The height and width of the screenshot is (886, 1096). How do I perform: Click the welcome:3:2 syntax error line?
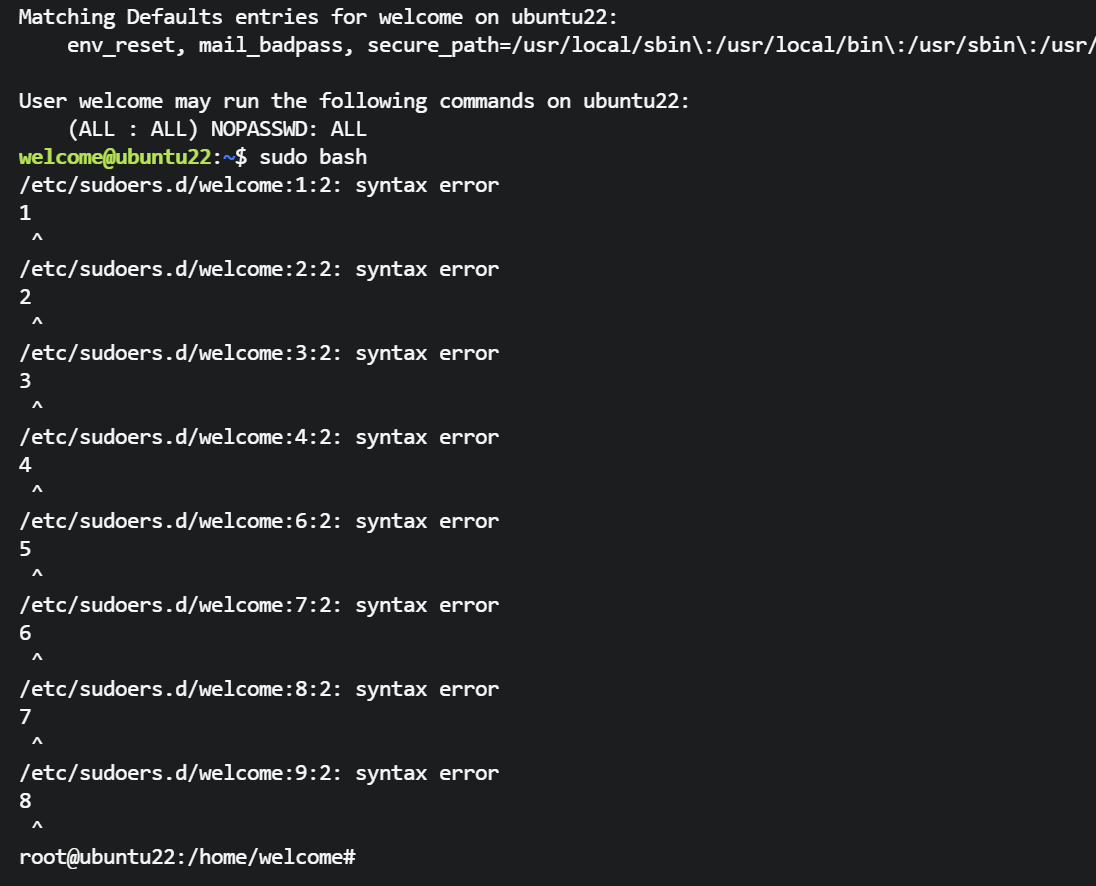click(x=259, y=353)
